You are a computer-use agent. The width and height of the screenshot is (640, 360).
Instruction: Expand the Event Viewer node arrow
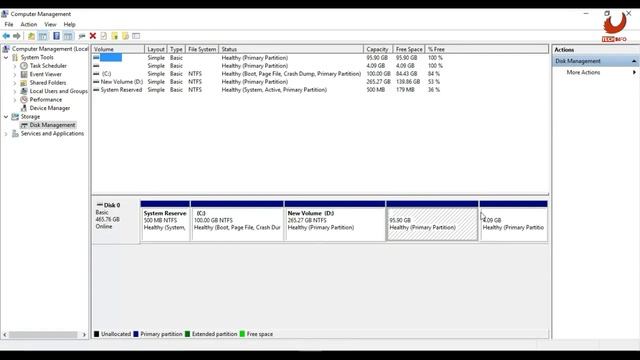click(x=15, y=74)
